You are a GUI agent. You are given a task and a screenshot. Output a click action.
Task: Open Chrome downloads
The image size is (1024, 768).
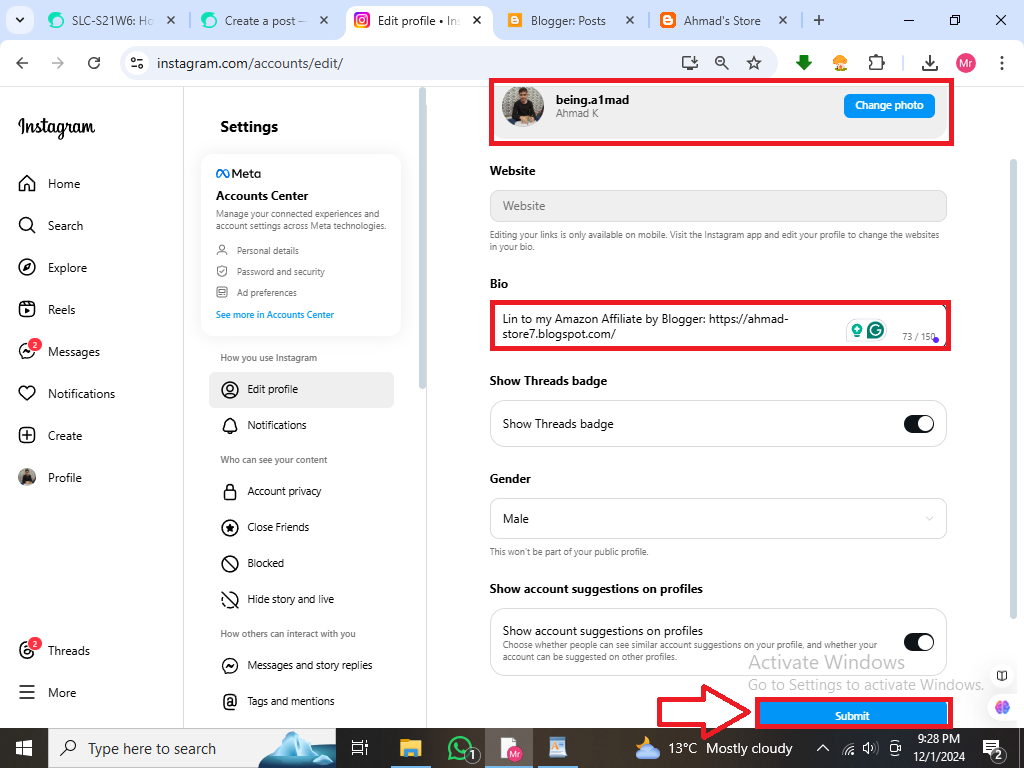929,63
